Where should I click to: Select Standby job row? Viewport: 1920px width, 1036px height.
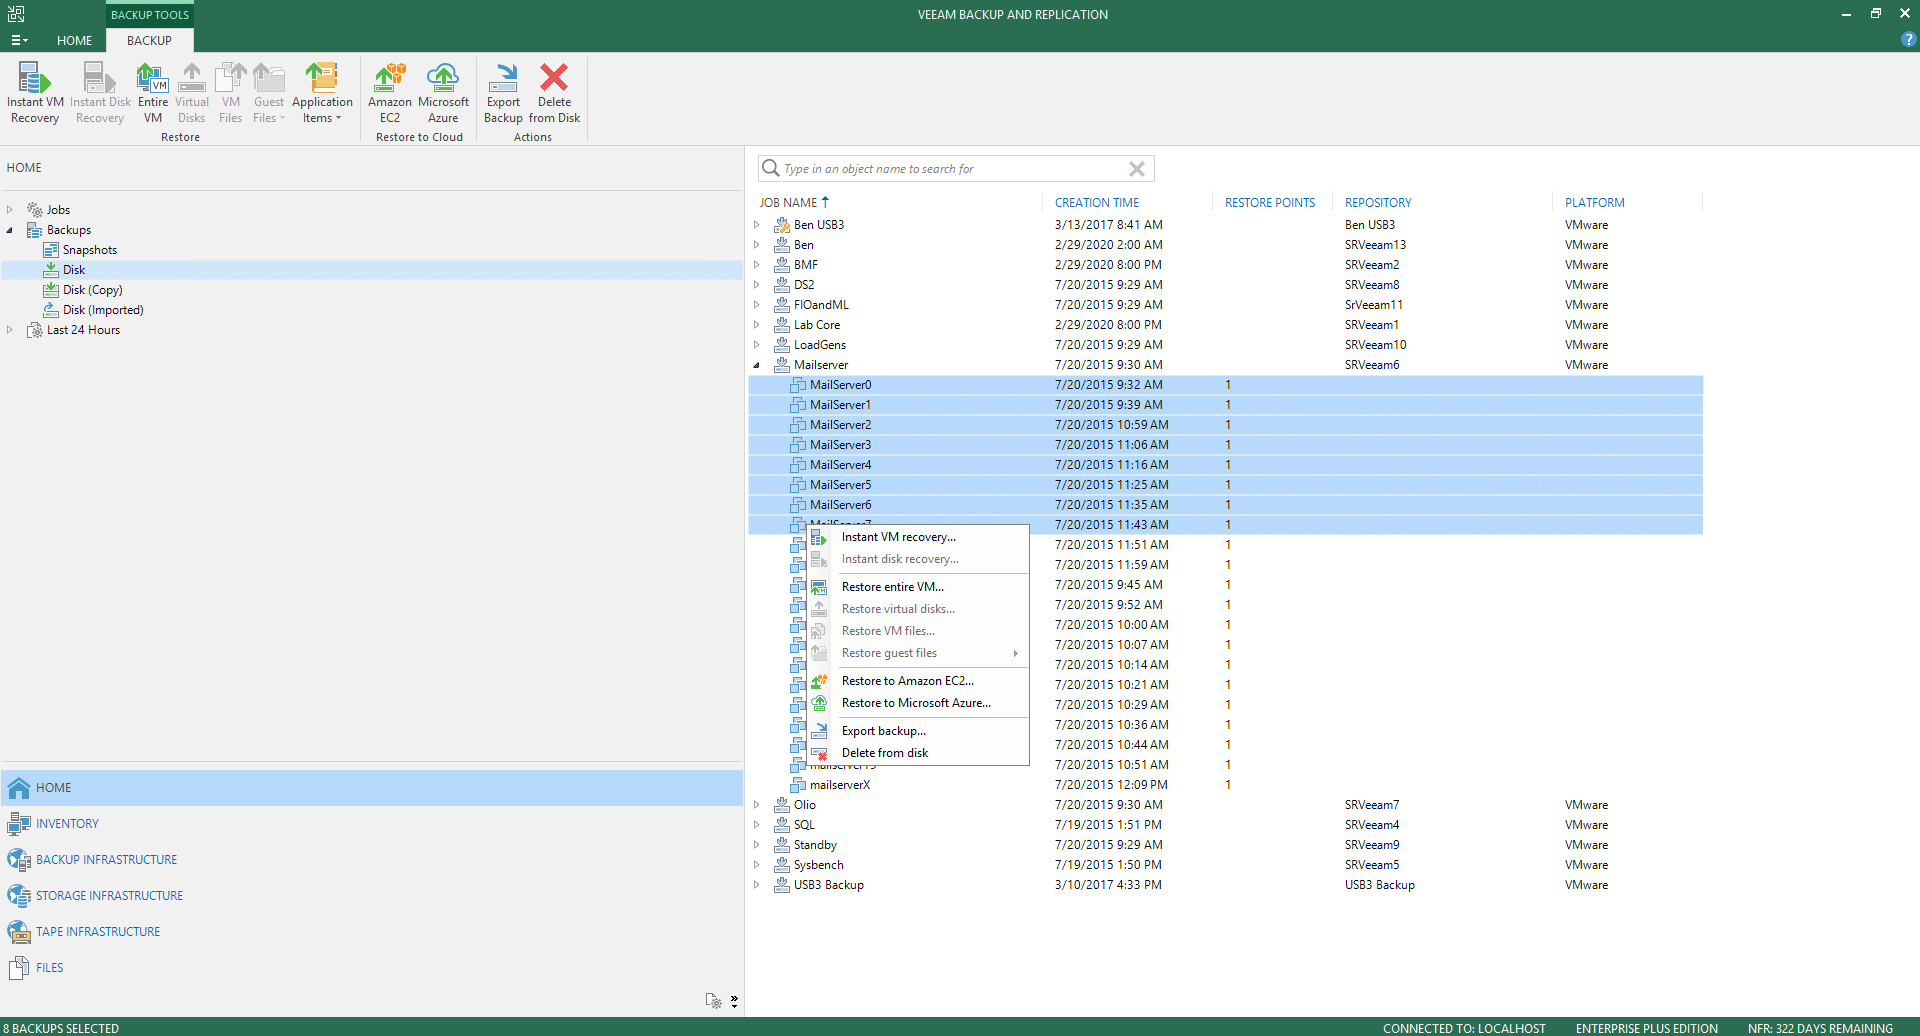(x=1225, y=845)
